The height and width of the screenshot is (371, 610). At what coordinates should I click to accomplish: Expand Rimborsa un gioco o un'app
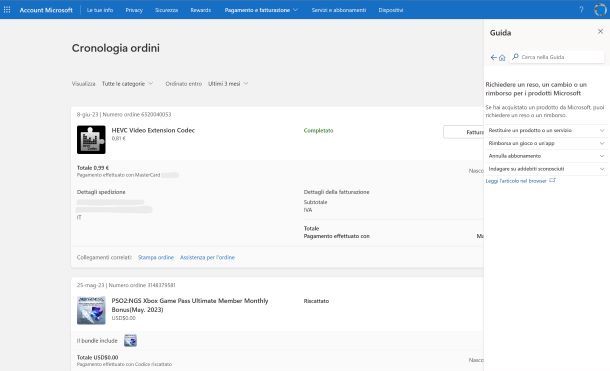(x=547, y=143)
